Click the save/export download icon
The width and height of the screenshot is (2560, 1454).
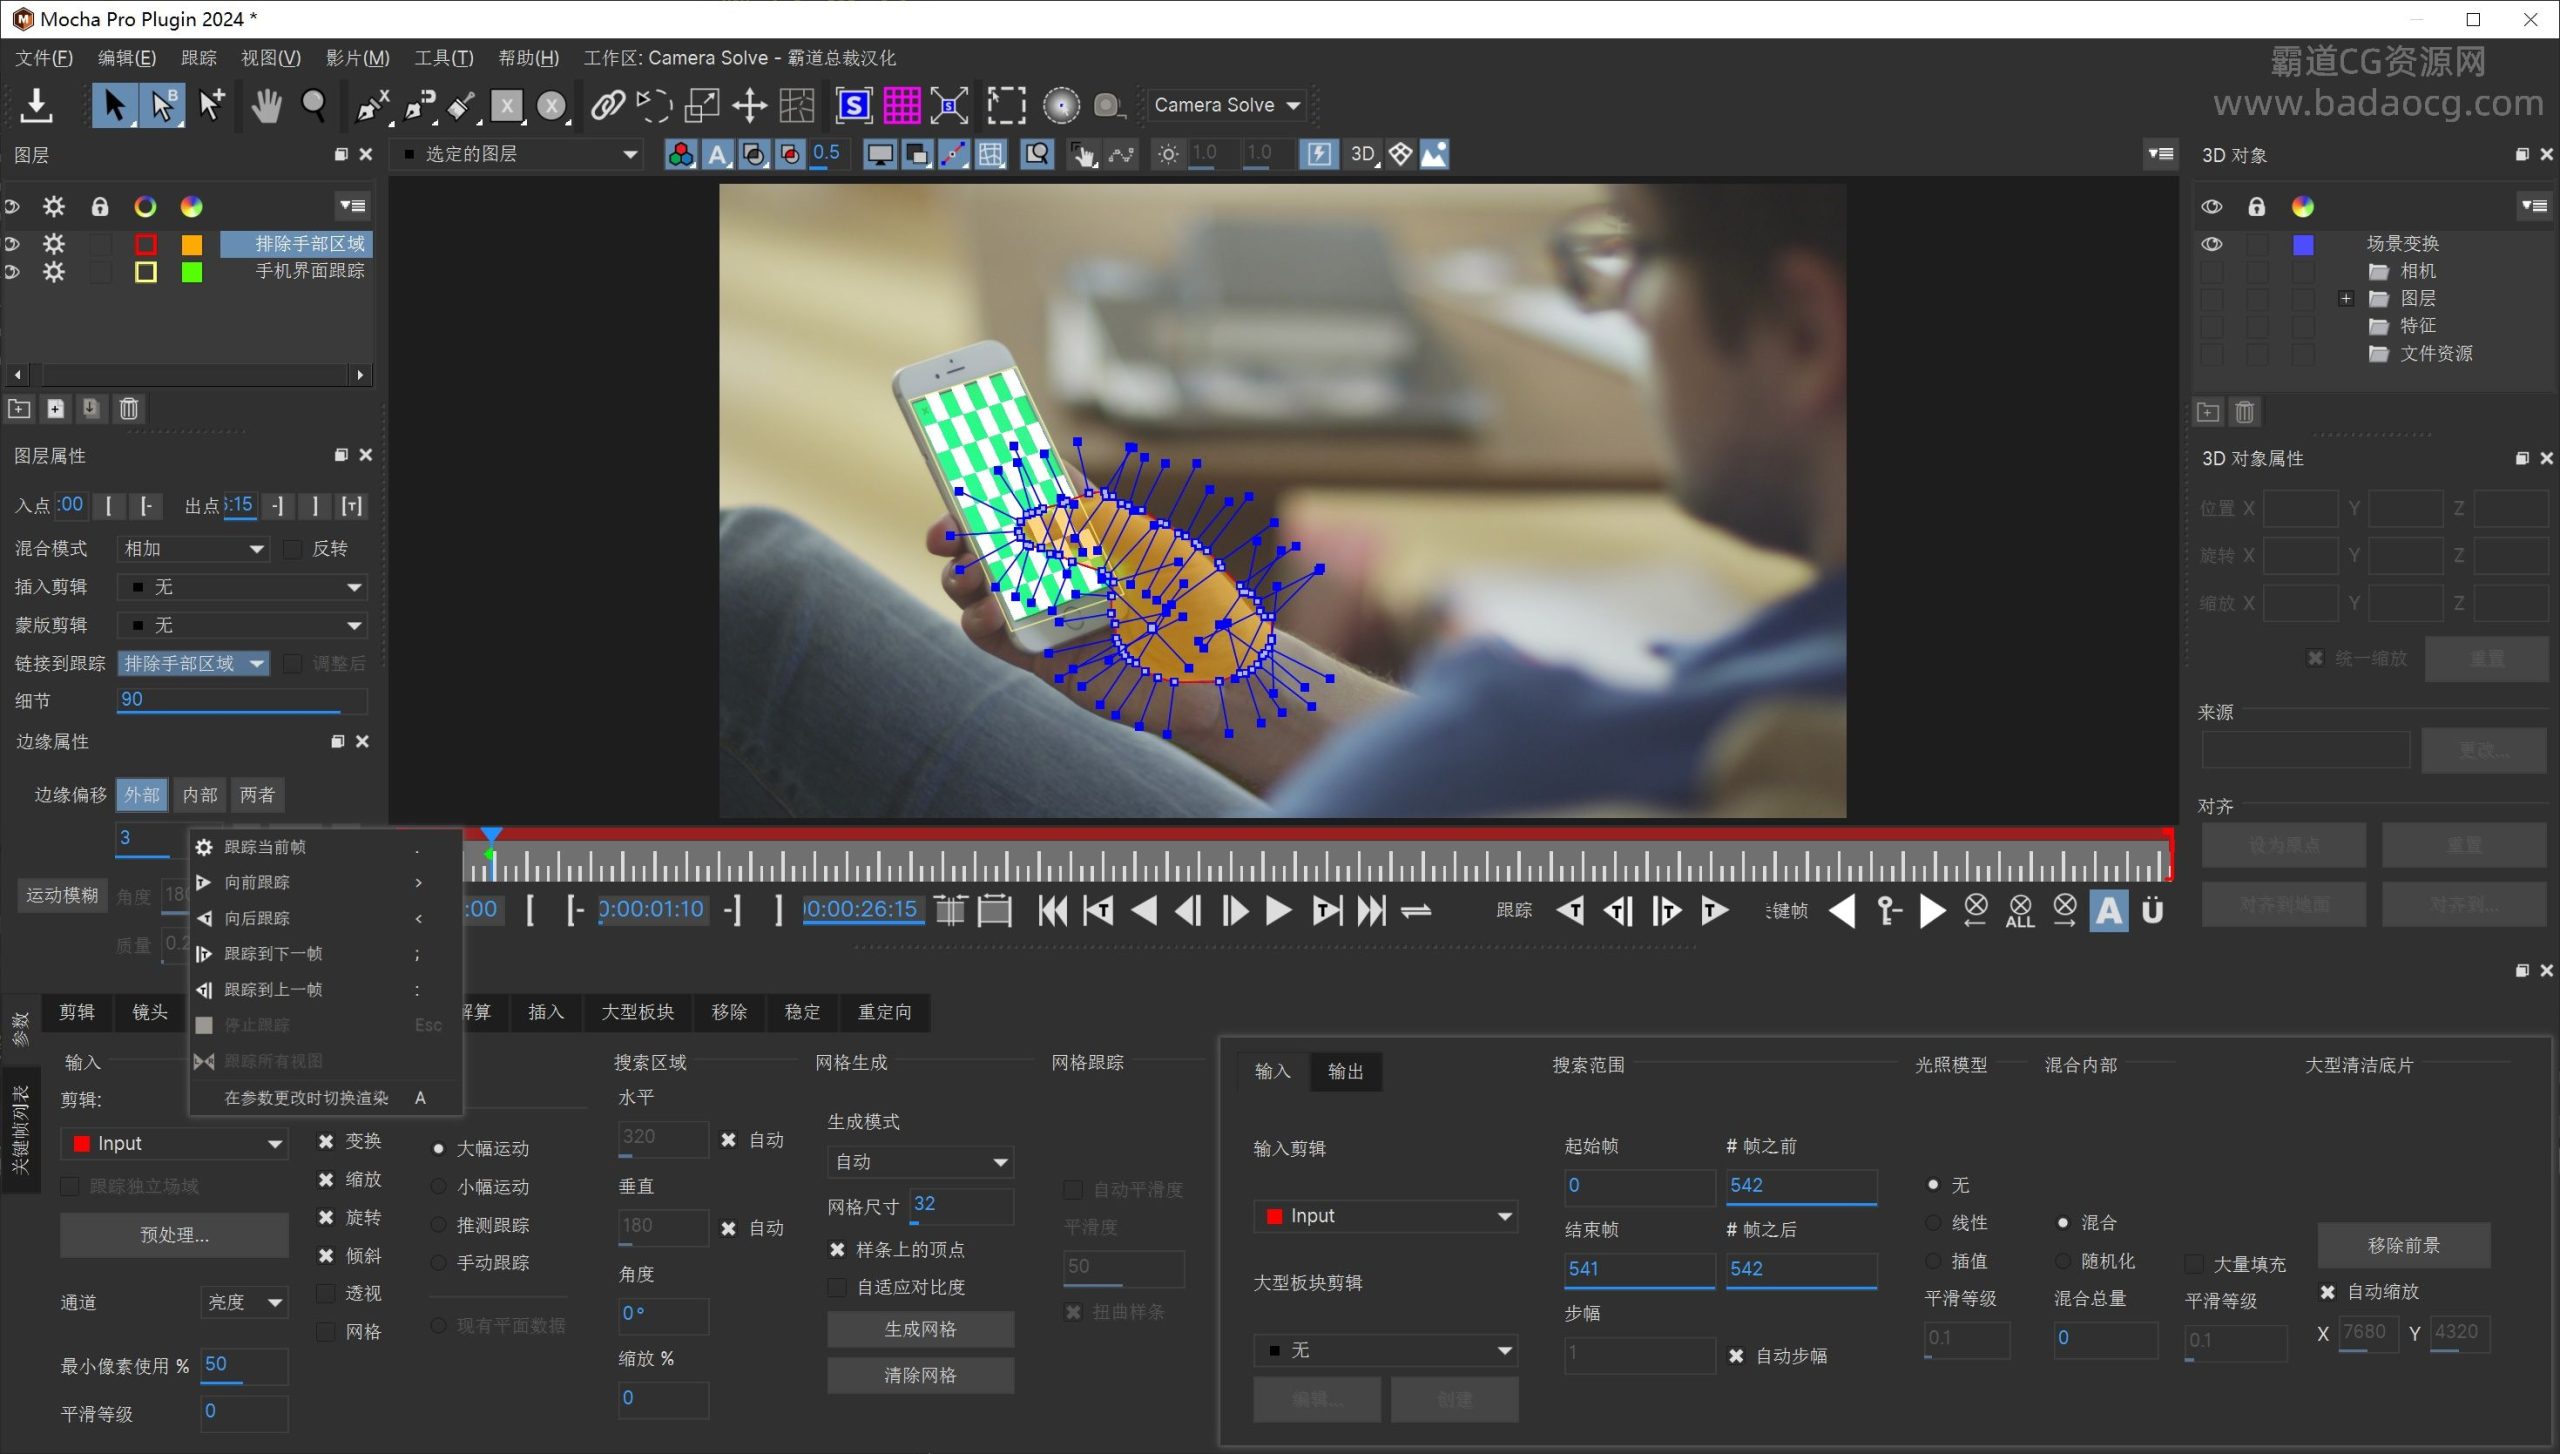(36, 105)
